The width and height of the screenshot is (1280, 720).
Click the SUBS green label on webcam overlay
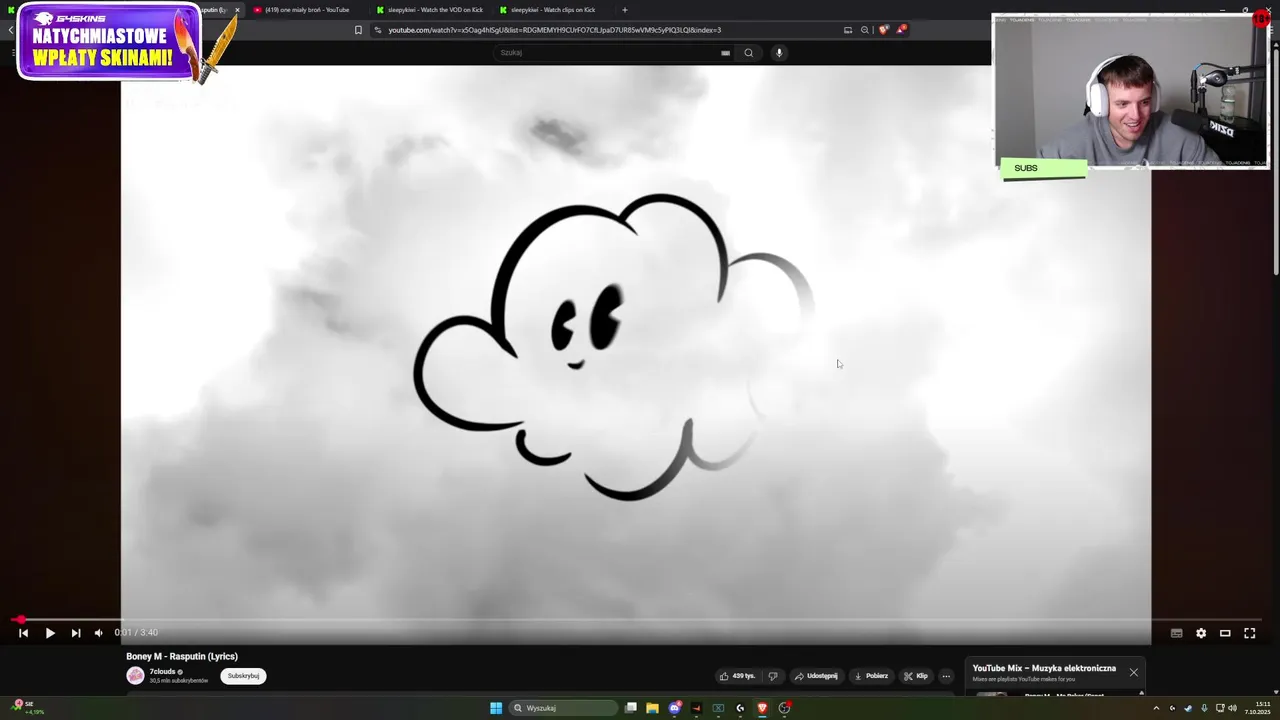(1043, 168)
